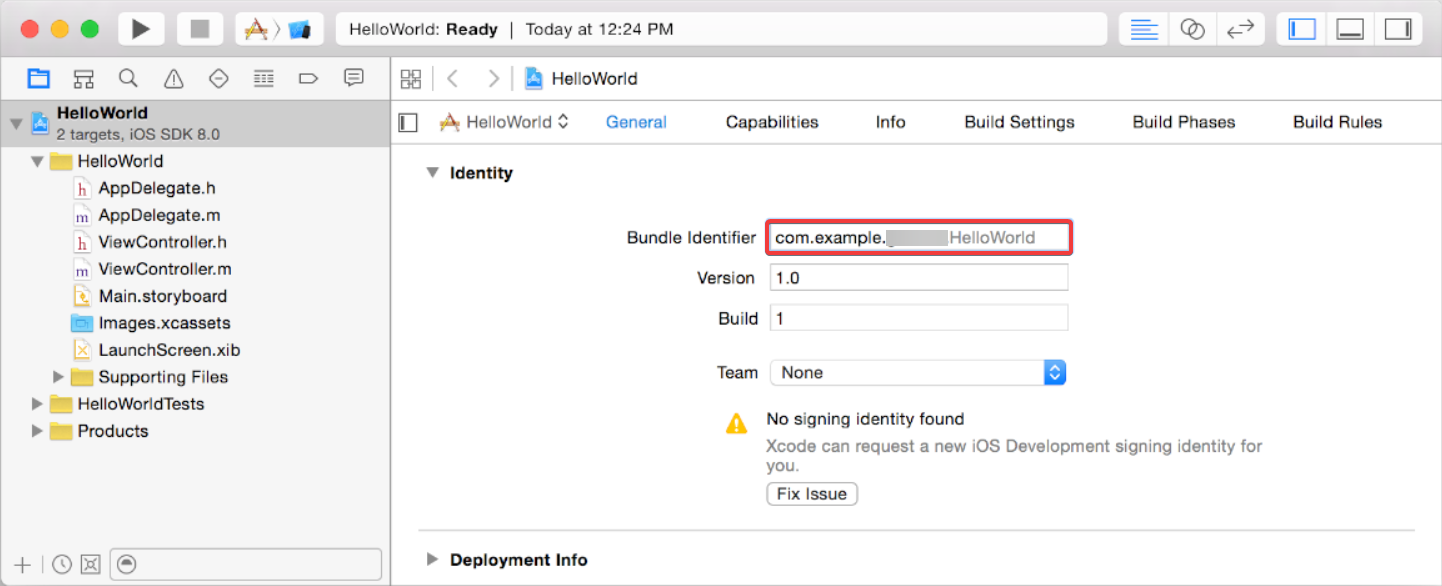
Task: Open the related items grid menu
Action: point(411,79)
